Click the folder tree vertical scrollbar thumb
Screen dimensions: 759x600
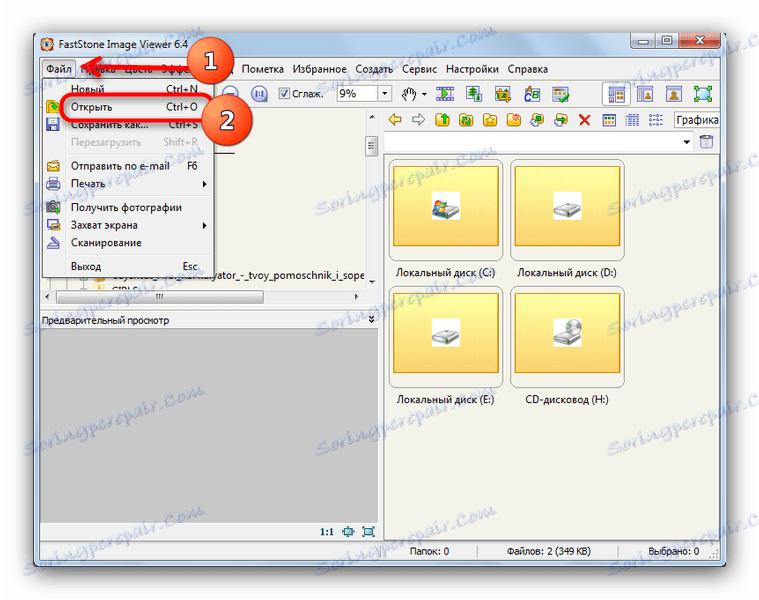(x=371, y=146)
